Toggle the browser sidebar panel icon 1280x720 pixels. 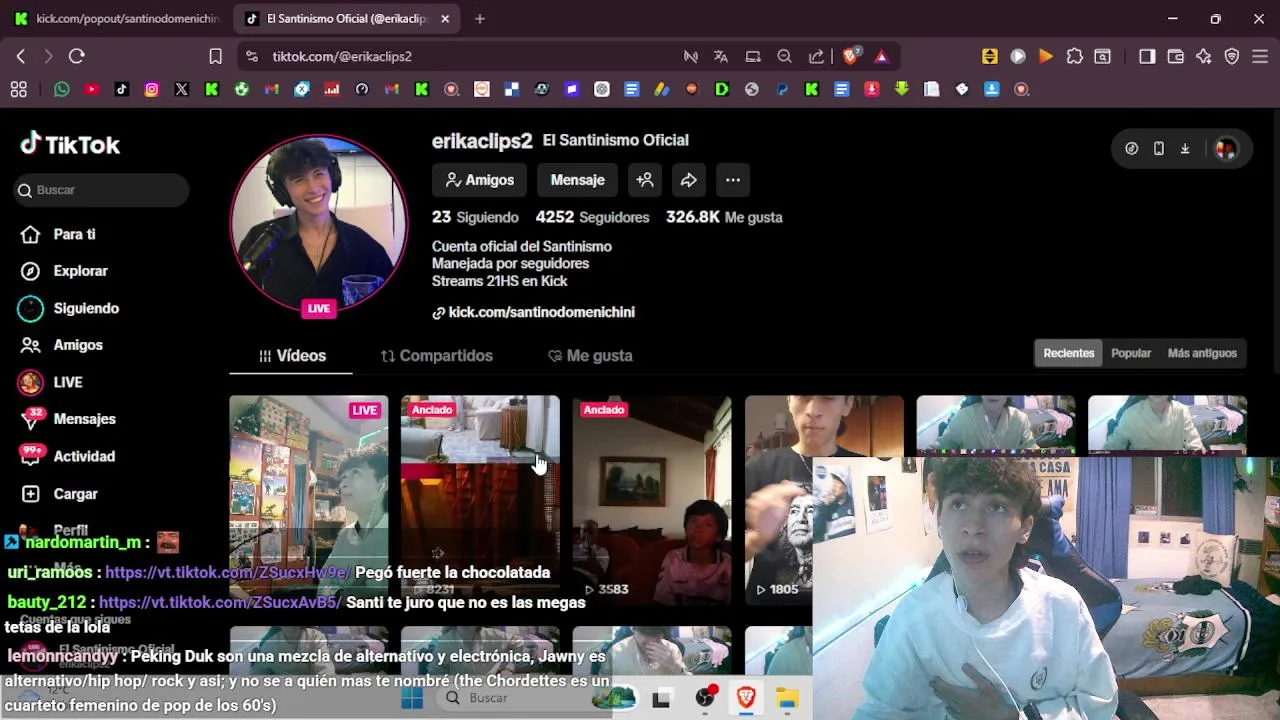pos(1147,57)
